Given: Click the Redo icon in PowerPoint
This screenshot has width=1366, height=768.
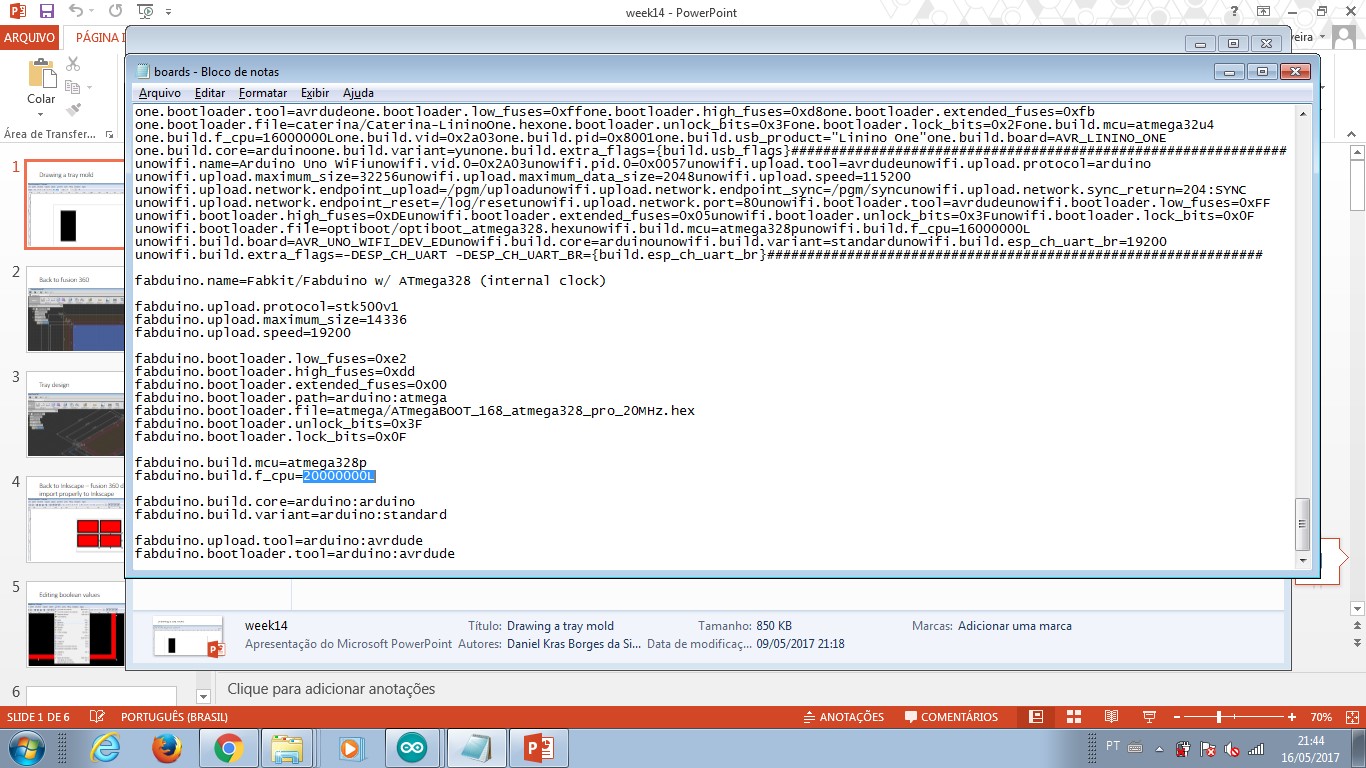Looking at the screenshot, I should coord(115,11).
